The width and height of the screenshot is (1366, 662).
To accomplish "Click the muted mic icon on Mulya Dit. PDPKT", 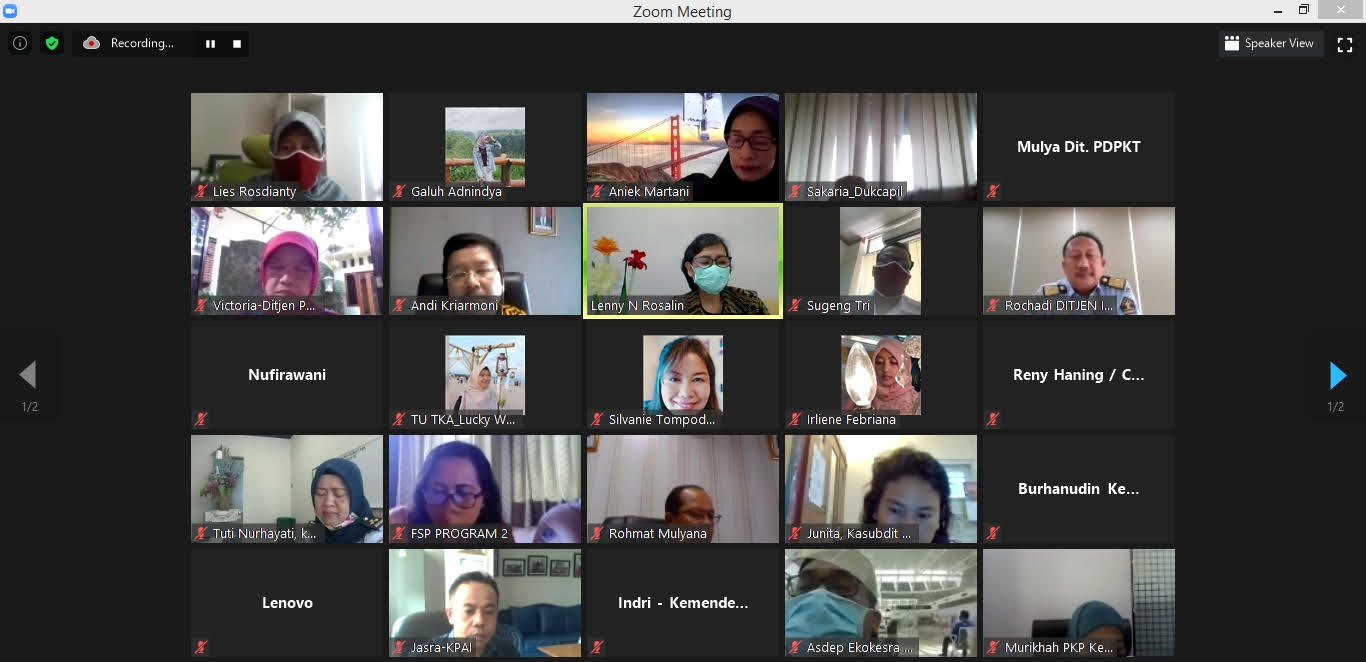I will tap(993, 191).
